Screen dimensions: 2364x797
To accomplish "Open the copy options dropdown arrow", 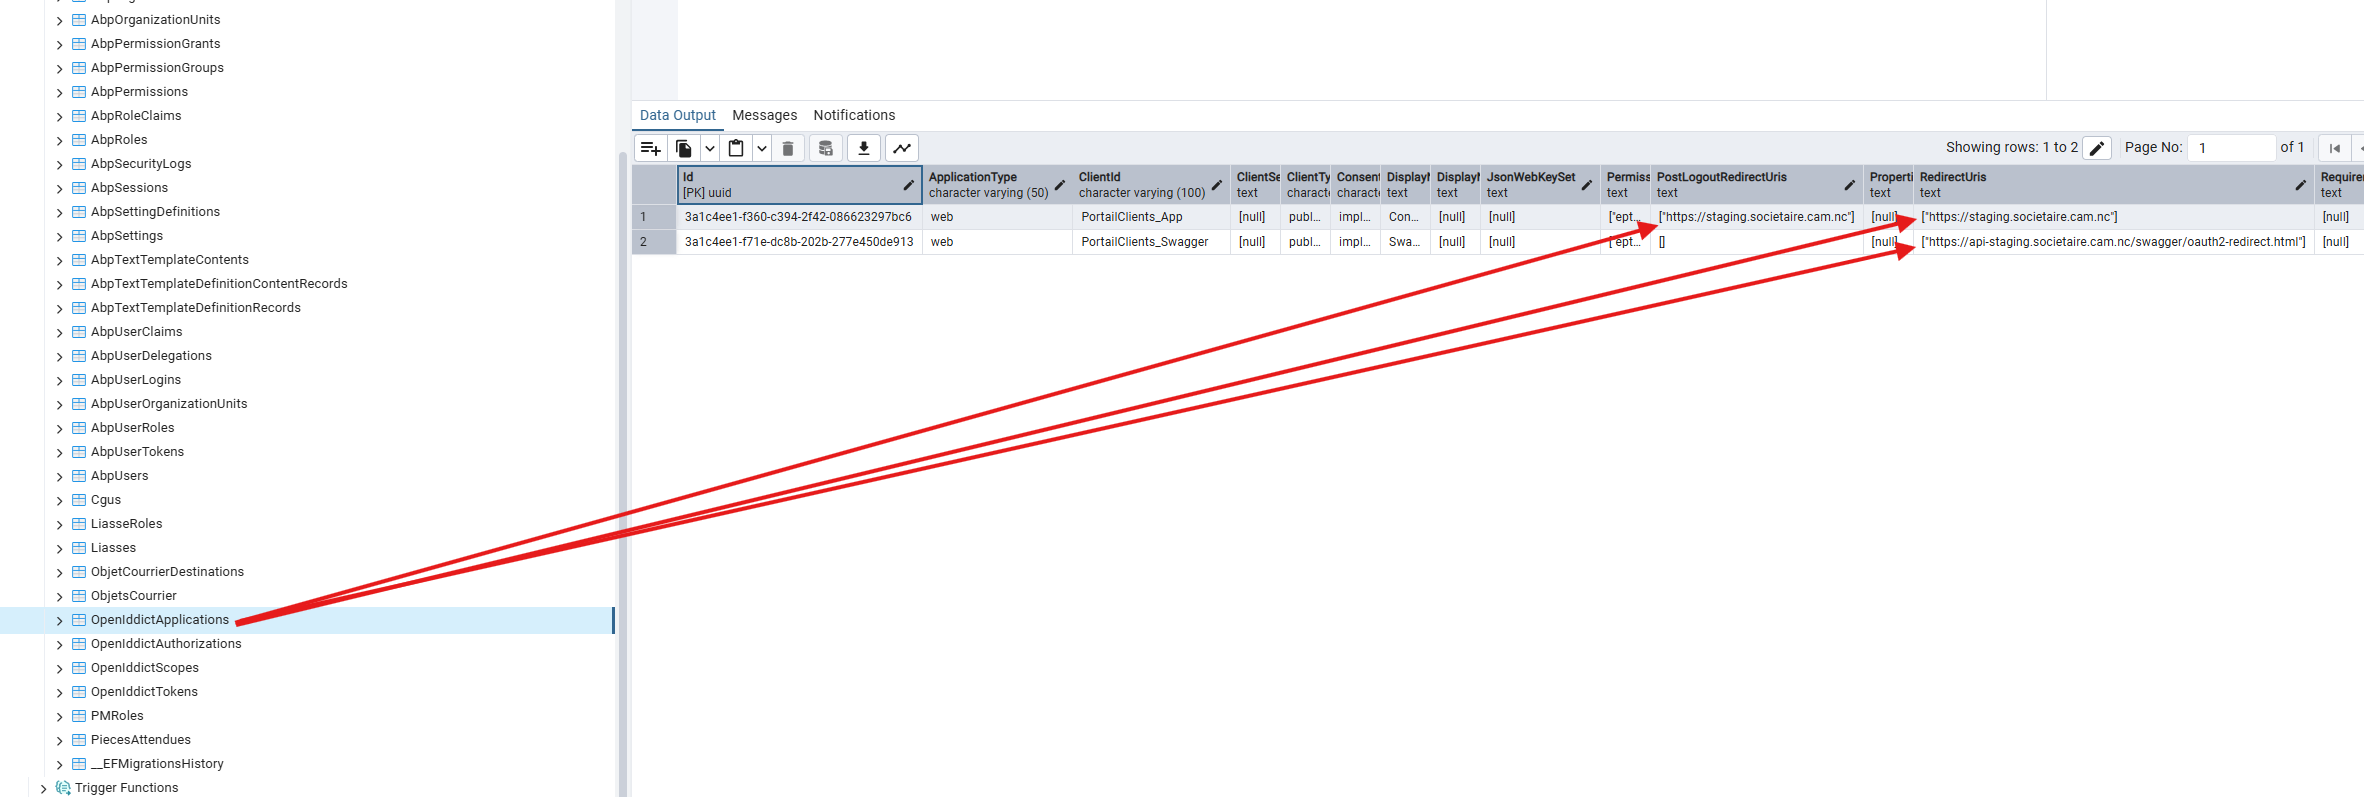I will coord(710,148).
